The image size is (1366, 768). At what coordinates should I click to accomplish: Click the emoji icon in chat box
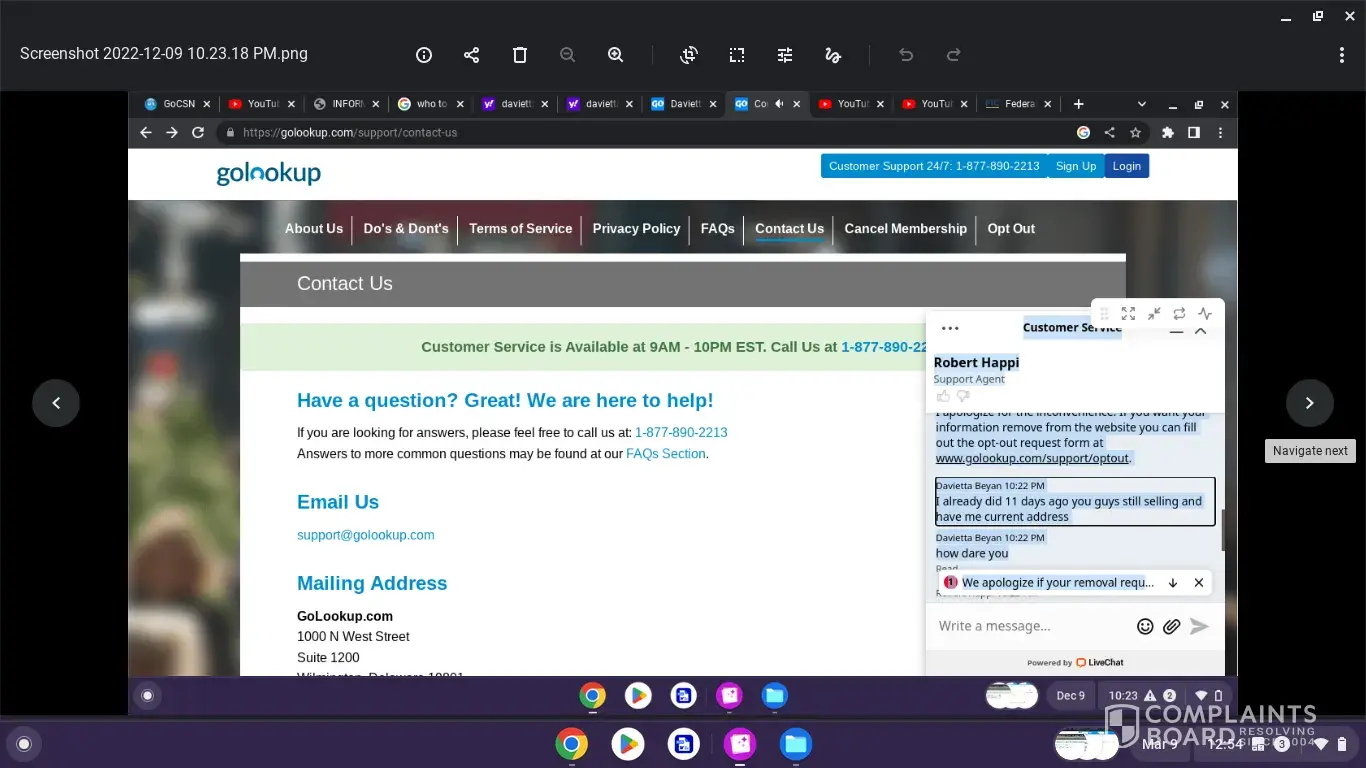(1145, 626)
